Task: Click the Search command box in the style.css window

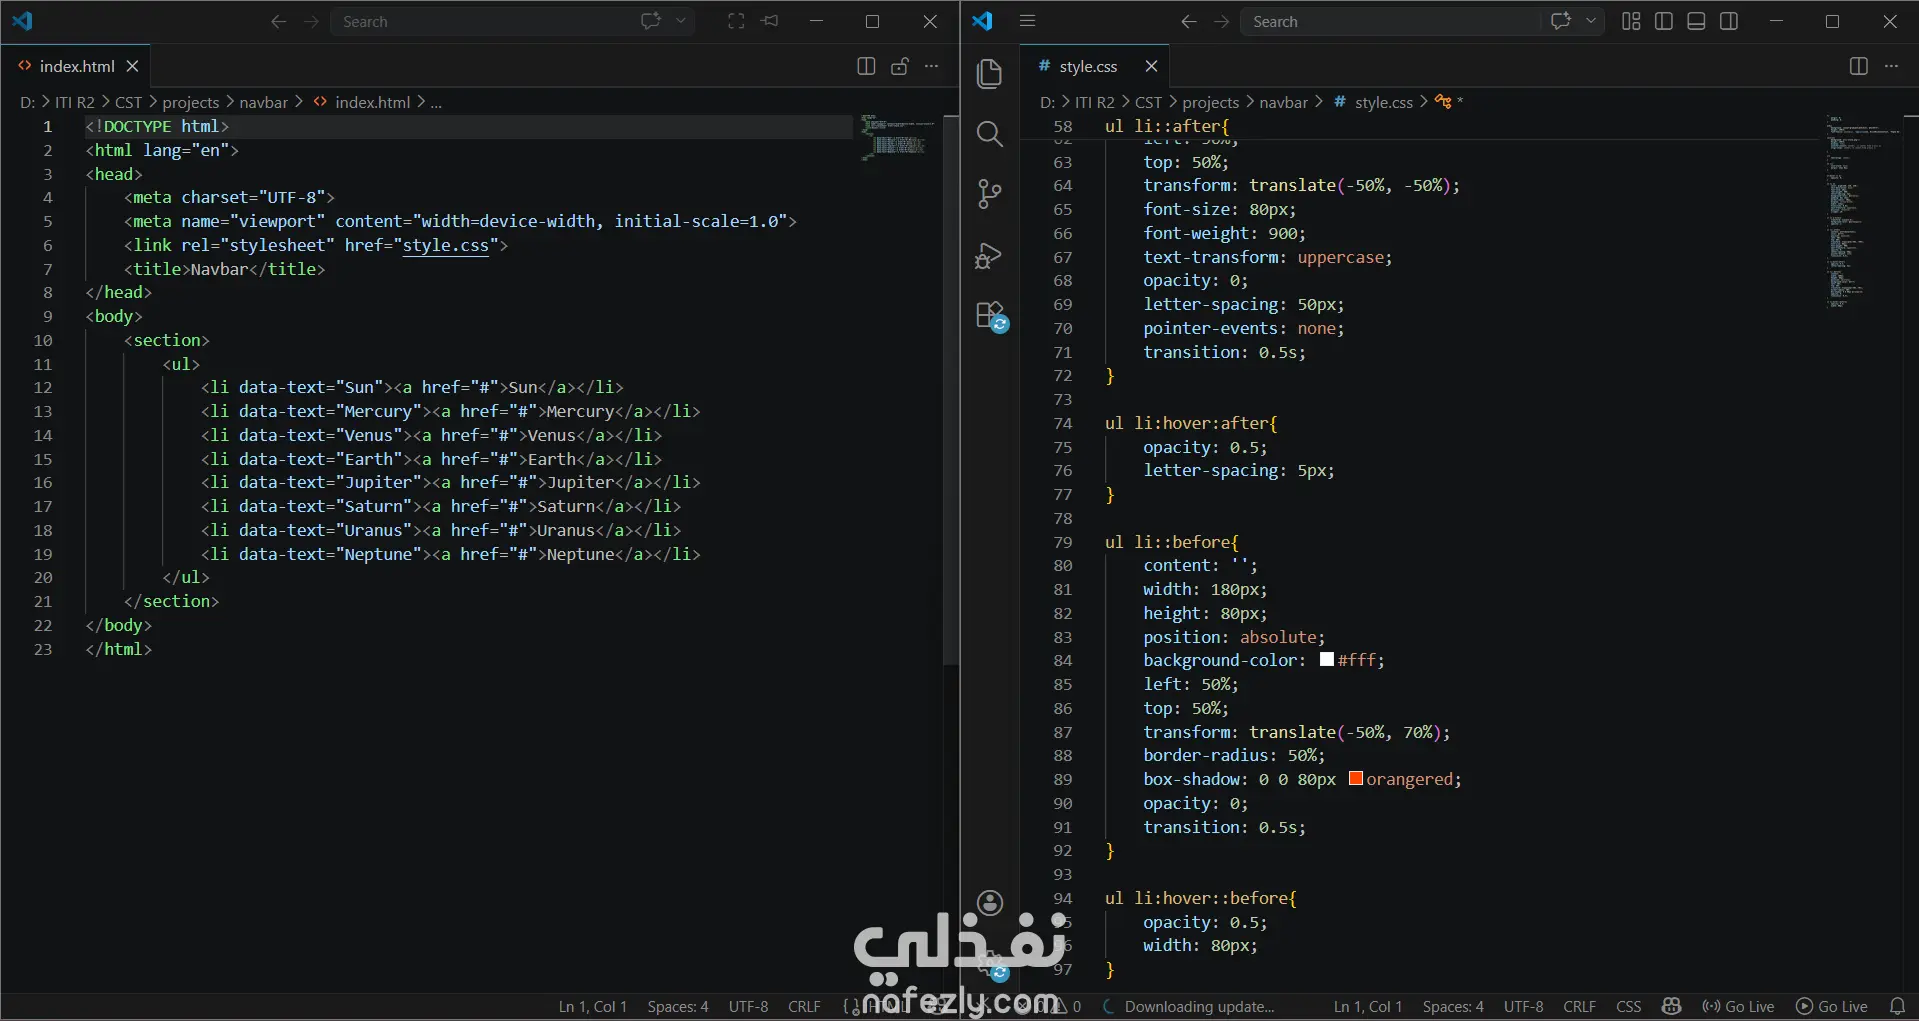Action: pos(1390,21)
